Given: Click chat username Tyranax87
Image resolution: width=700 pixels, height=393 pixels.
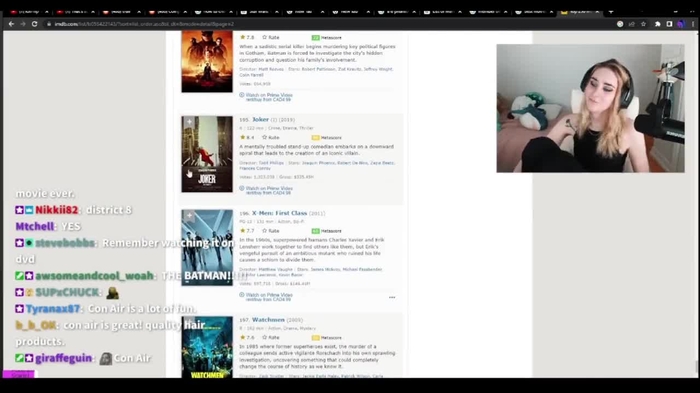Looking at the screenshot, I should [x=53, y=309].
